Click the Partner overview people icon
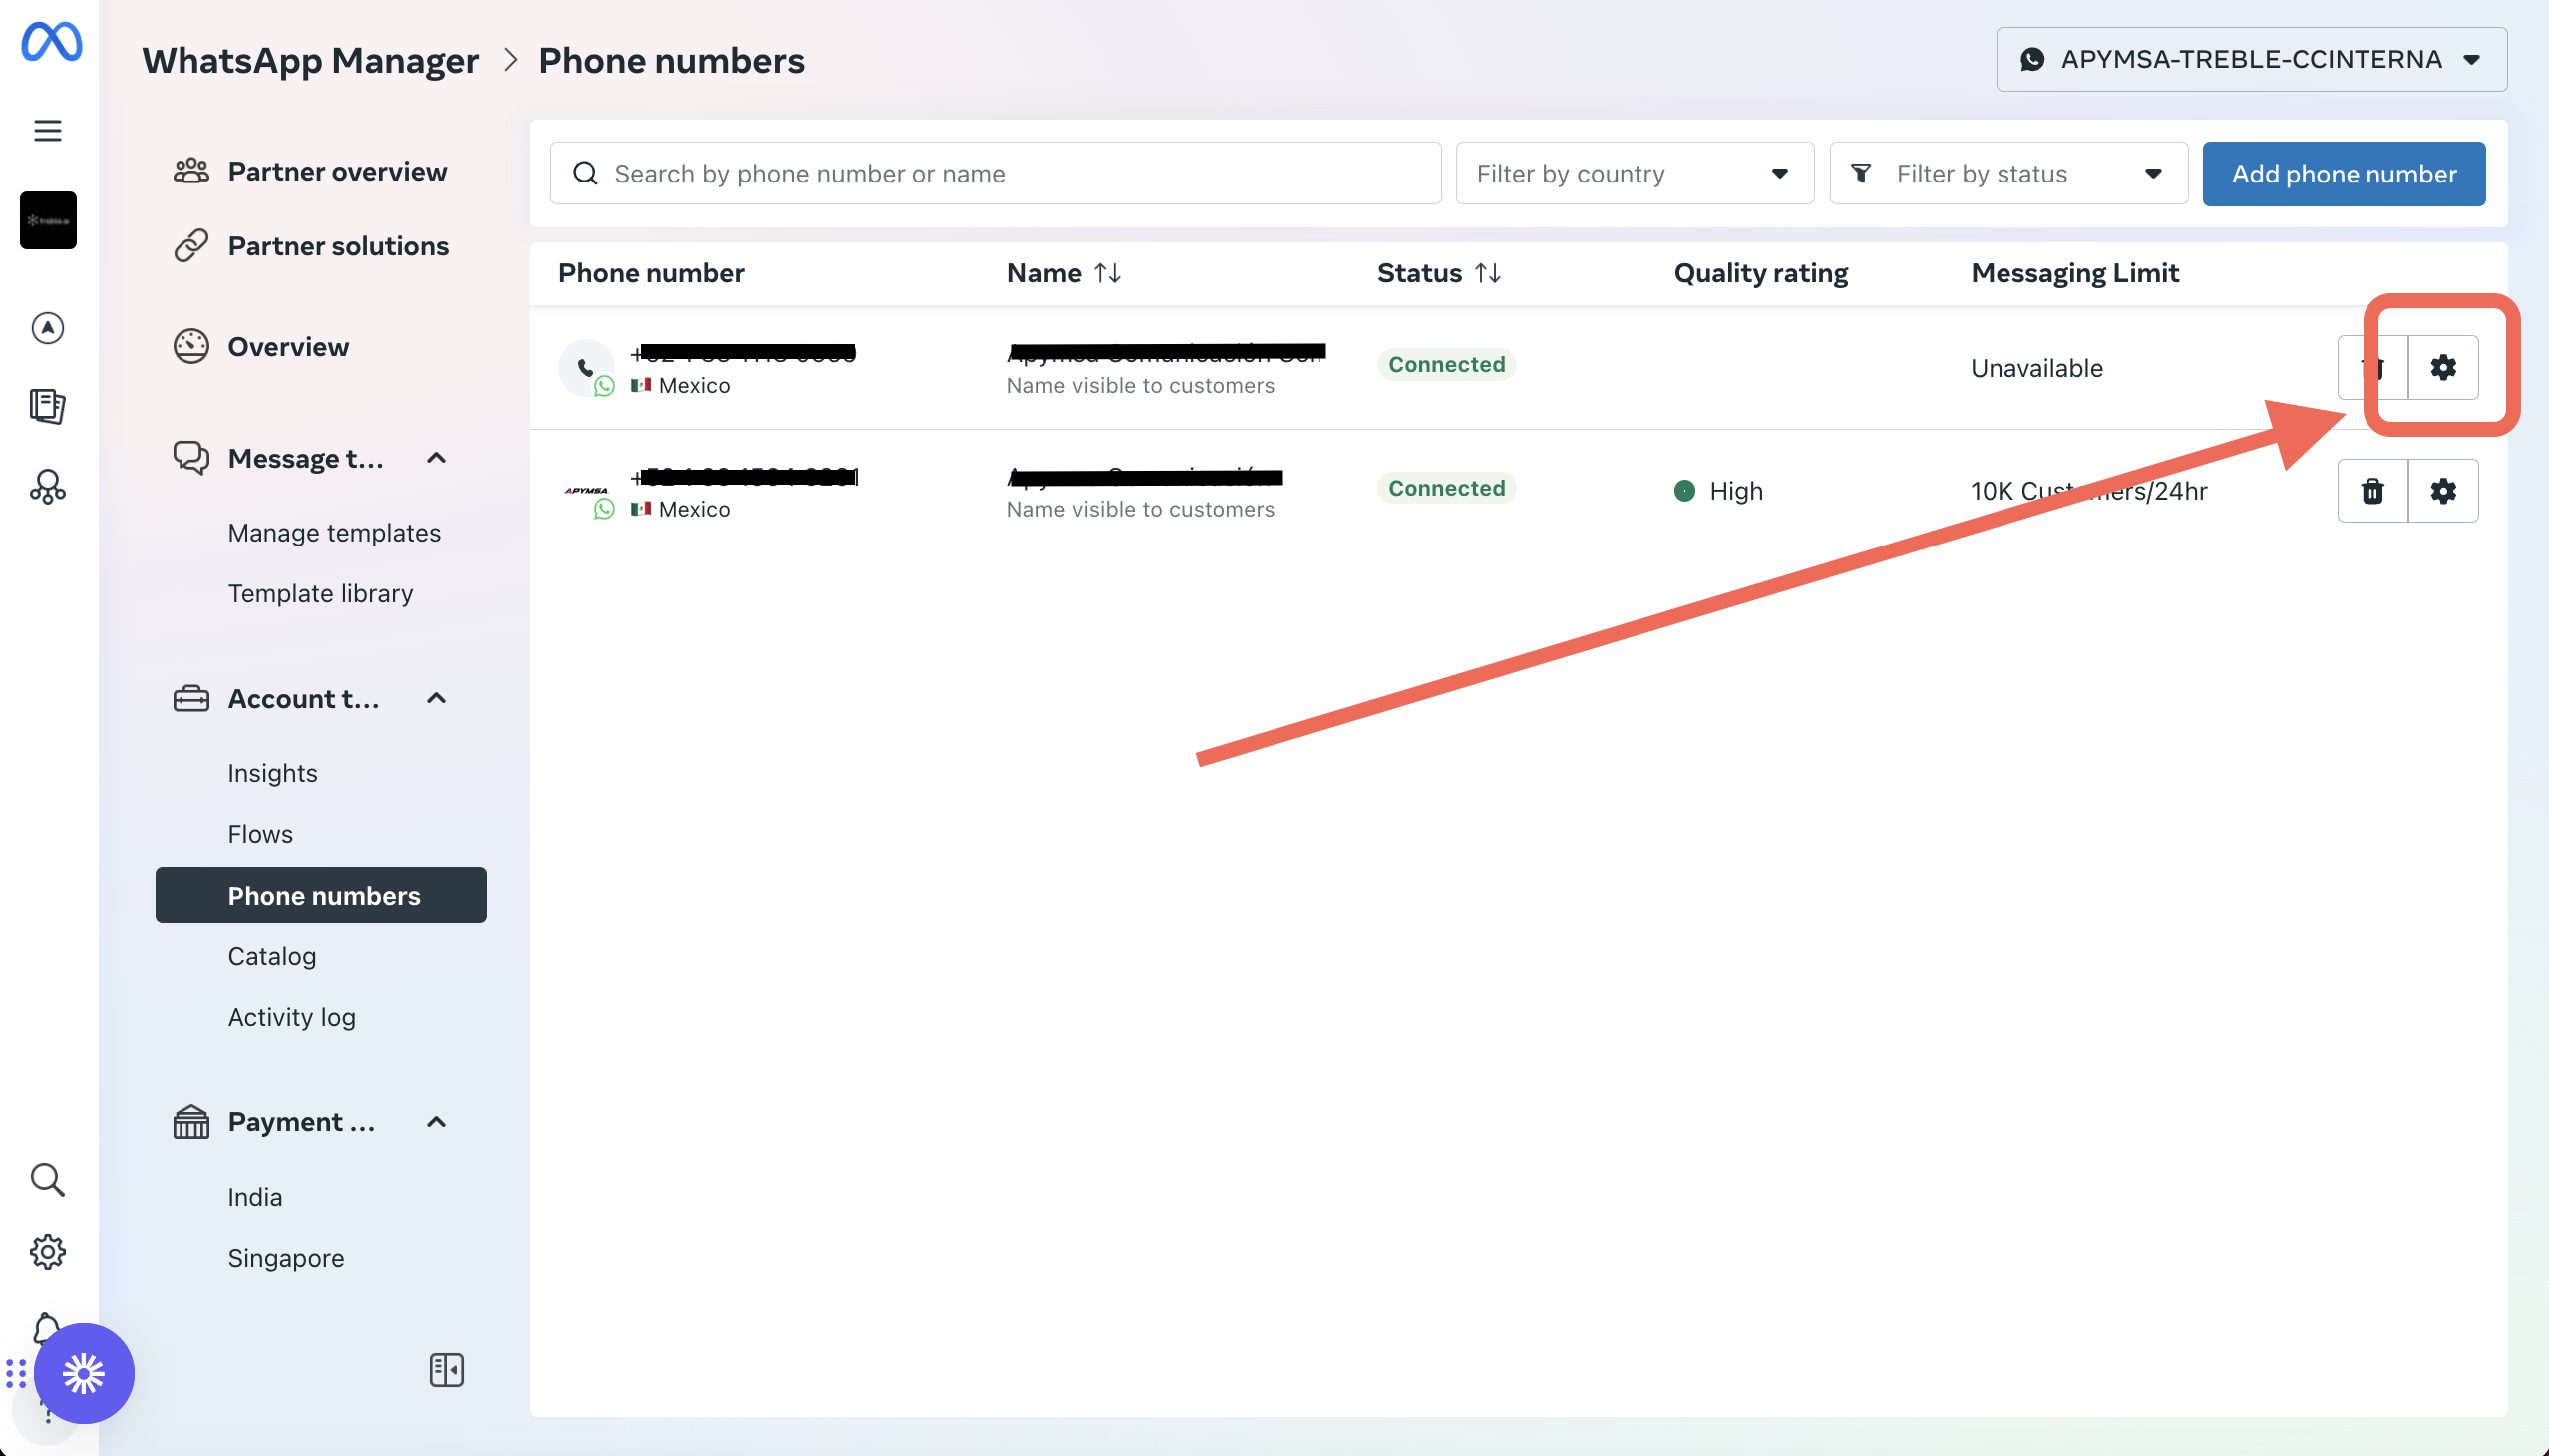The width and height of the screenshot is (2549, 1456). click(x=191, y=171)
